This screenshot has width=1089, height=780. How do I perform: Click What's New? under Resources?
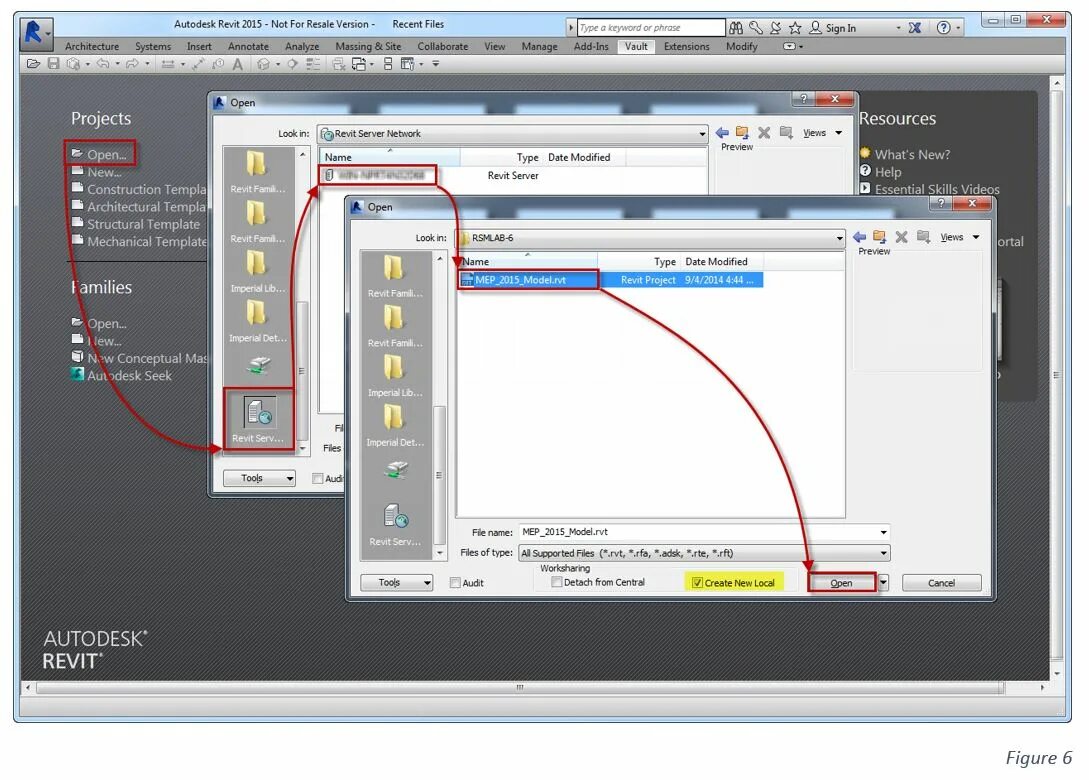point(912,154)
